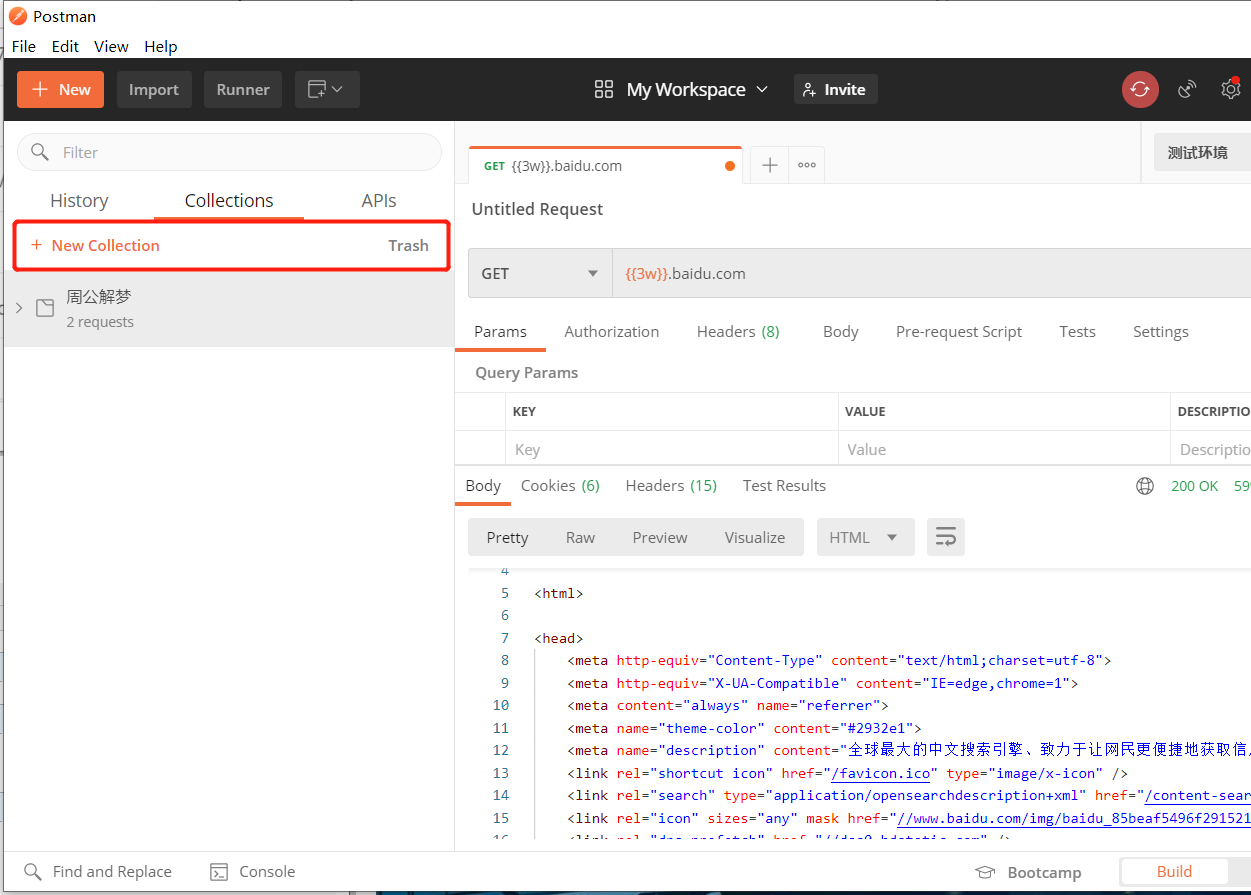Click the unsaved dot on request tab
The width and height of the screenshot is (1251, 895).
click(x=730, y=166)
